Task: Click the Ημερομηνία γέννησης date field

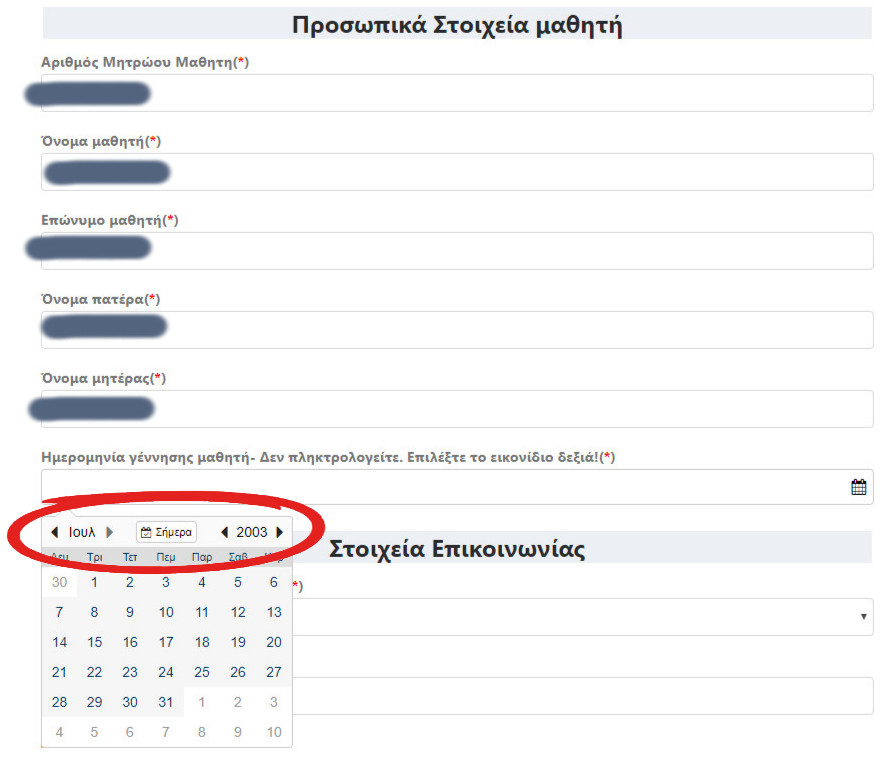Action: pos(440,487)
